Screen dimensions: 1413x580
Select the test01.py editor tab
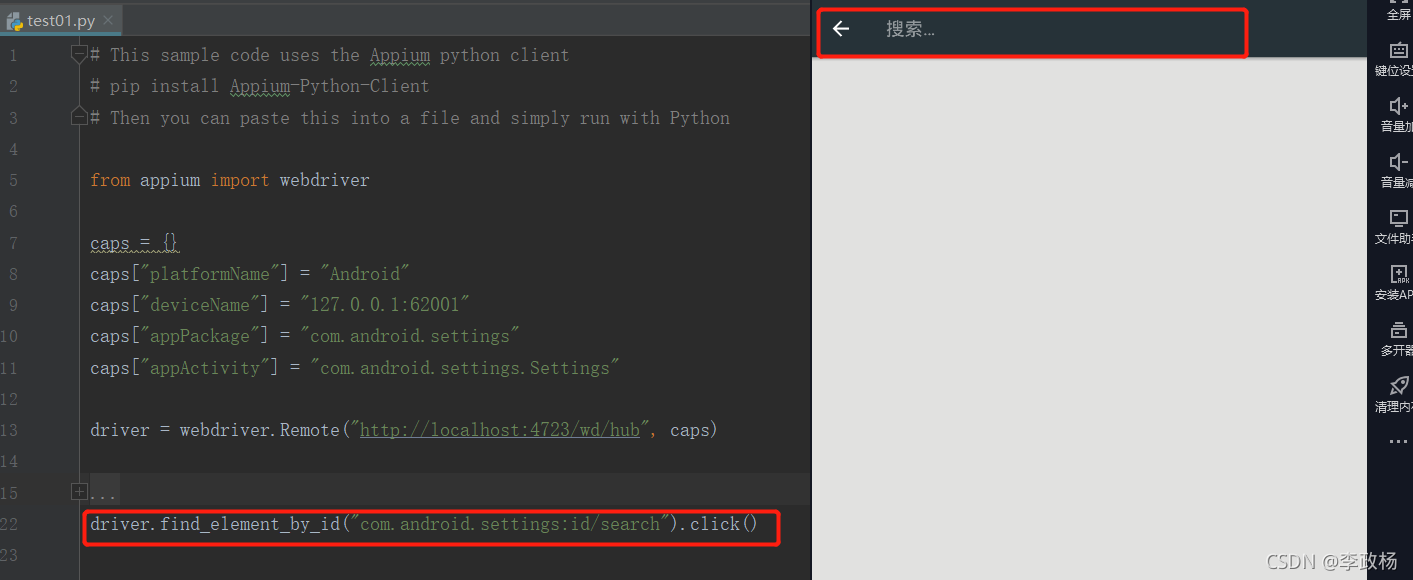click(x=60, y=20)
